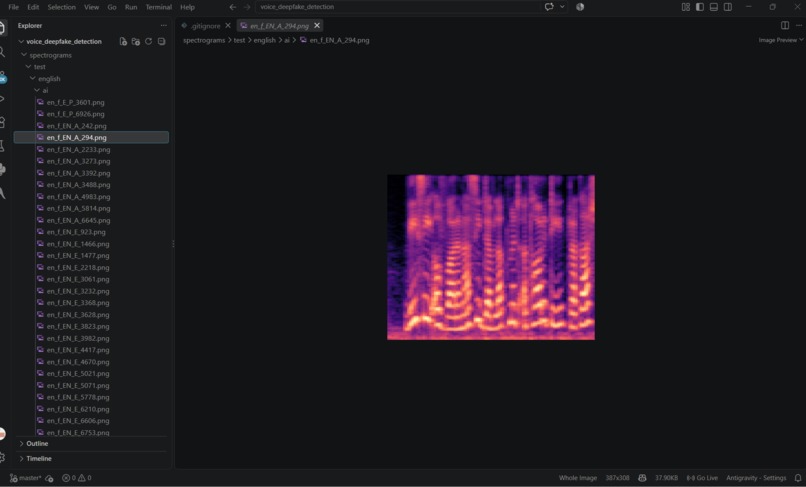The height and width of the screenshot is (487, 806).
Task: Click the sync changes cloud icon
Action: [x=49, y=478]
